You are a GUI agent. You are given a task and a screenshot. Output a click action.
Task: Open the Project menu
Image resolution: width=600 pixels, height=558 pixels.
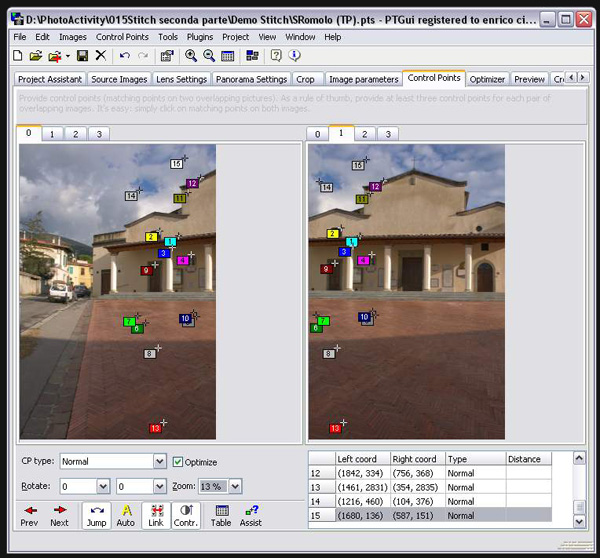coord(235,37)
